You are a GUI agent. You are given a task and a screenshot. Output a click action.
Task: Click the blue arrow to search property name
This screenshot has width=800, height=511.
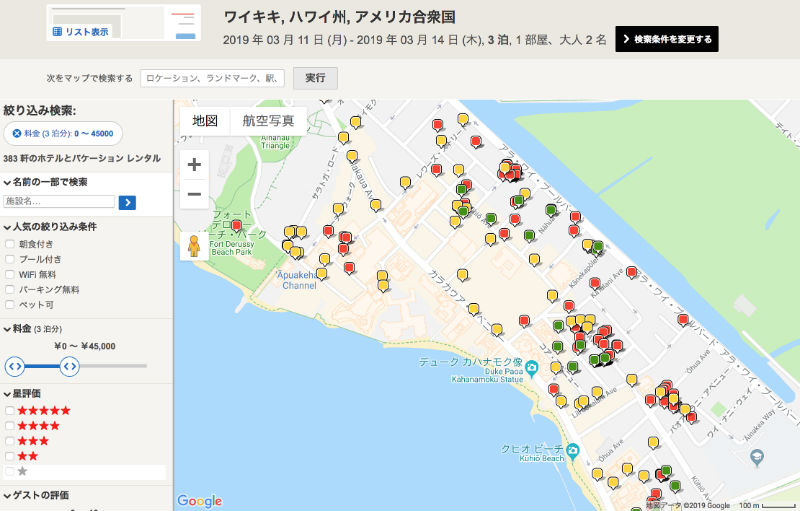127,202
